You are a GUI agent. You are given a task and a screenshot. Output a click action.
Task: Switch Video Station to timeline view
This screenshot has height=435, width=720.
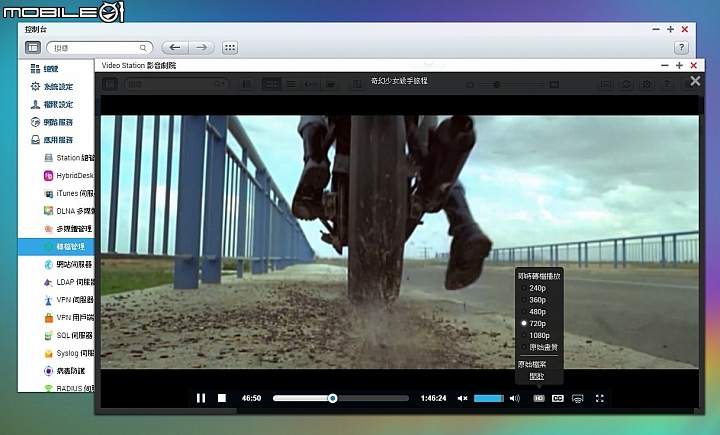[311, 84]
